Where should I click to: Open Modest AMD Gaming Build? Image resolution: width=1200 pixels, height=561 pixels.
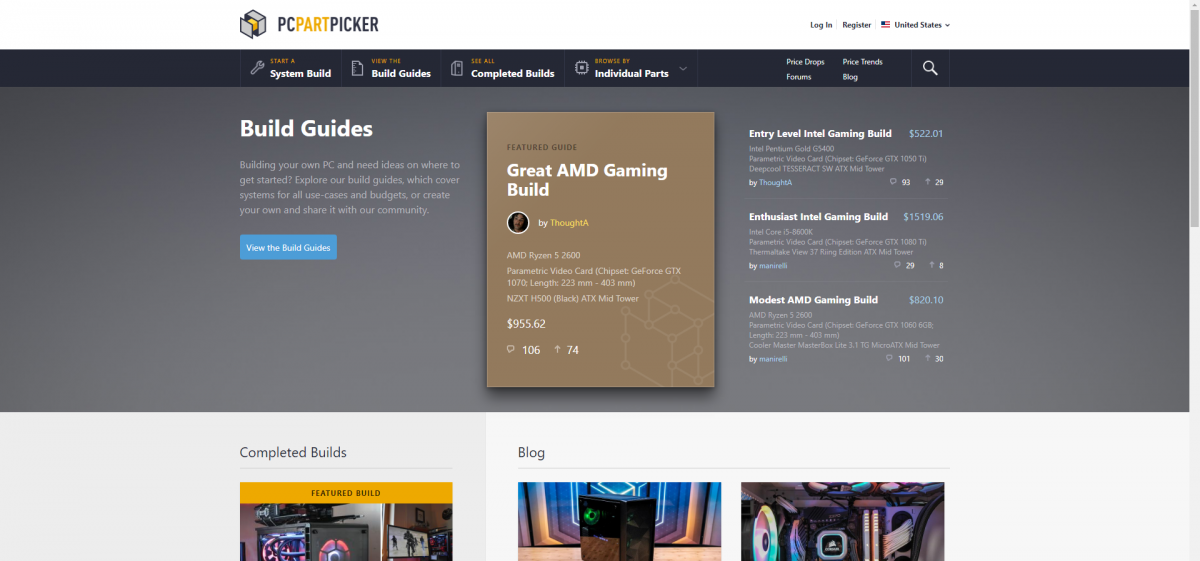coord(813,299)
